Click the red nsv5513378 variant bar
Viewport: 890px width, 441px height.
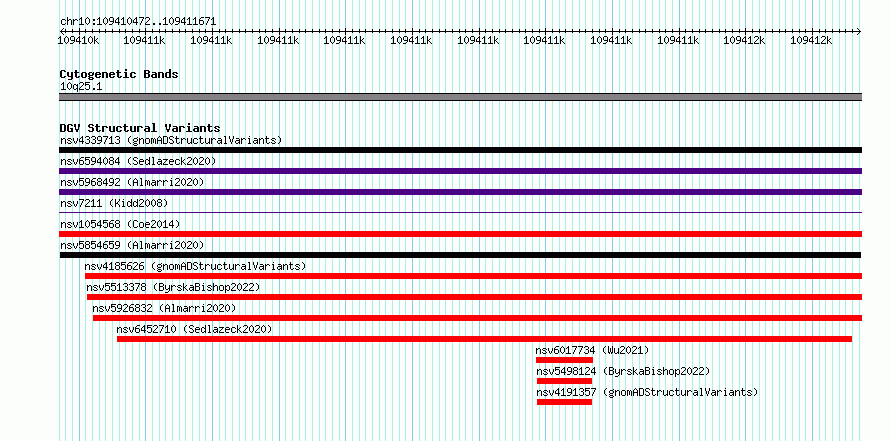click(x=475, y=297)
